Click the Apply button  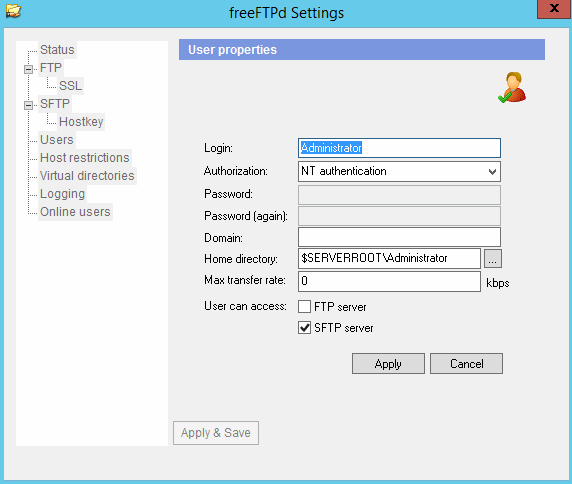point(388,363)
